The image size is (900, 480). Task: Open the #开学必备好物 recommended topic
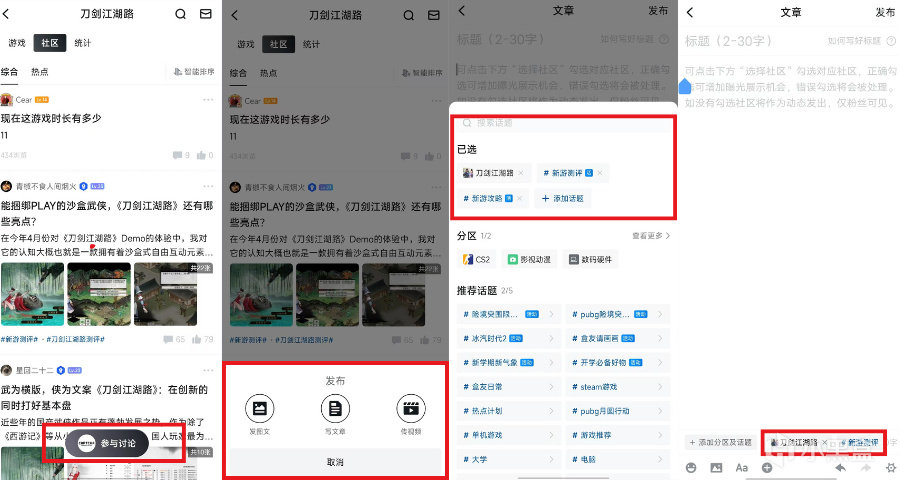[x=618, y=363]
